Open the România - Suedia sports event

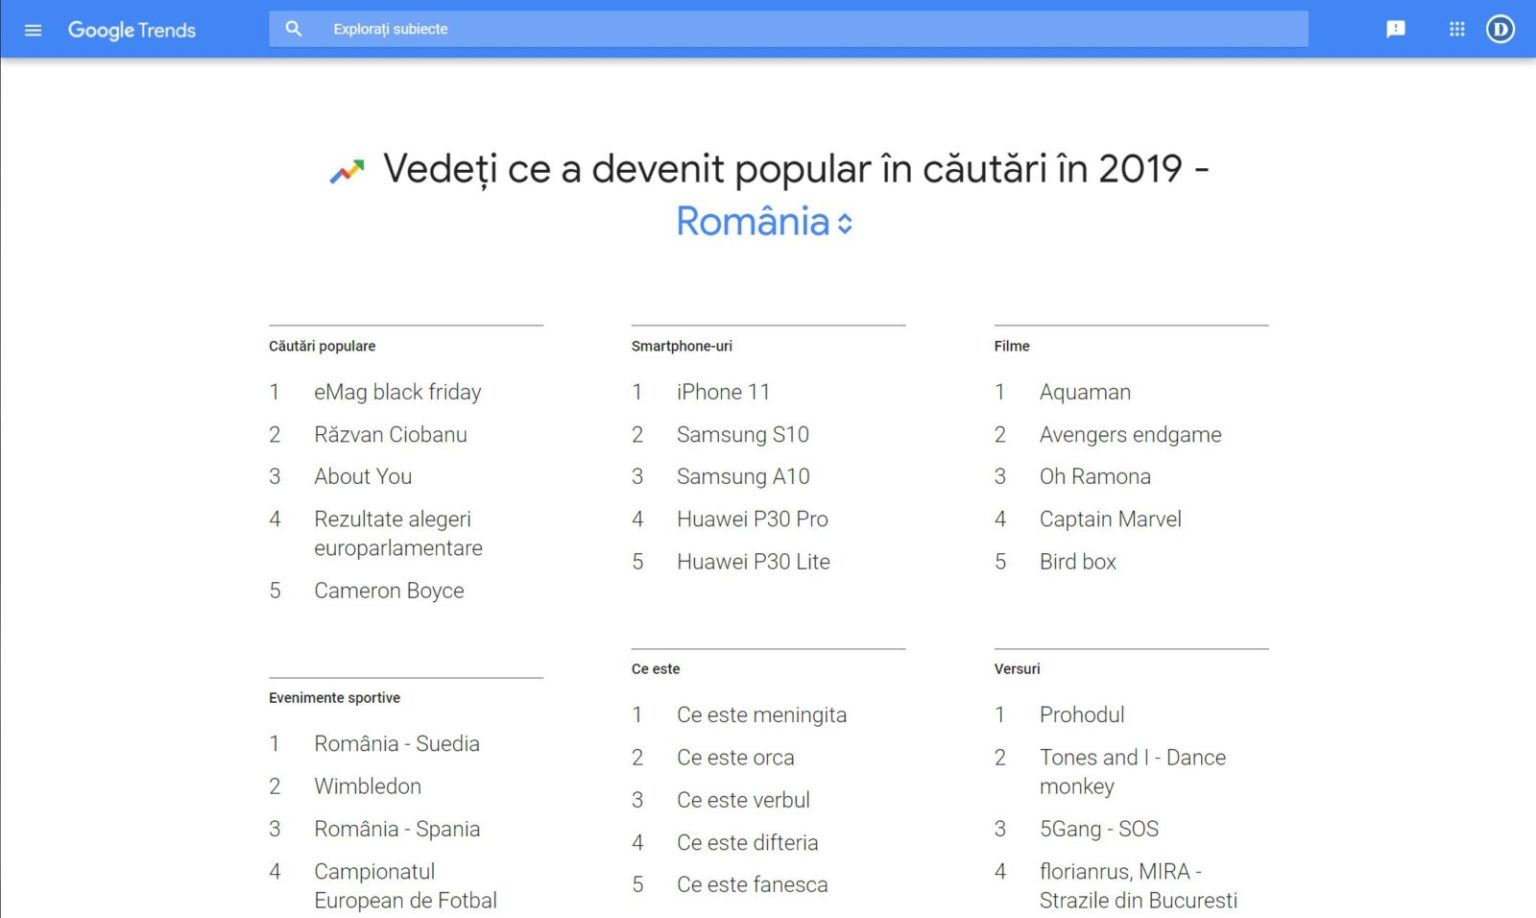pyautogui.click(x=396, y=744)
